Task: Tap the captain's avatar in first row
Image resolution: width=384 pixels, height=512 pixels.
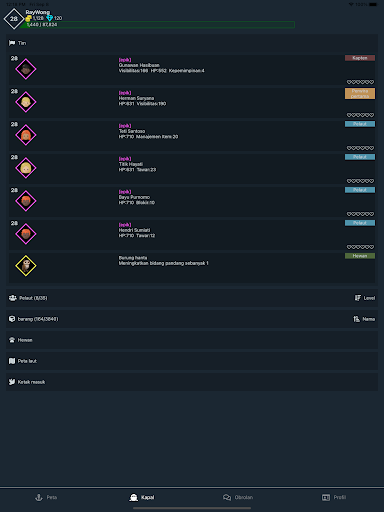Action: 26,69
